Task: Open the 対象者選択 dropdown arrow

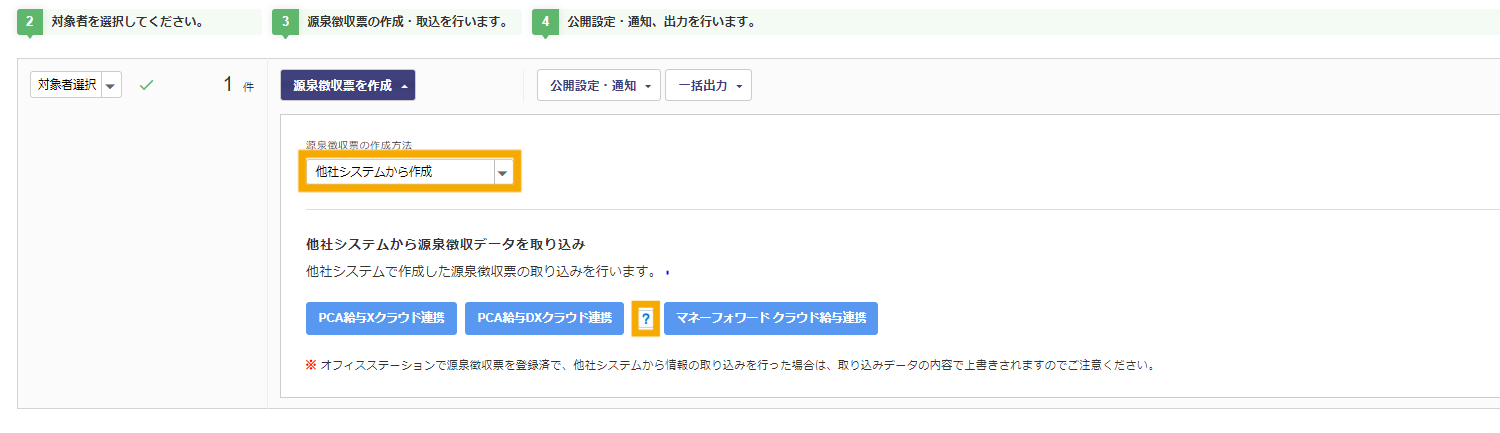Action: point(111,86)
